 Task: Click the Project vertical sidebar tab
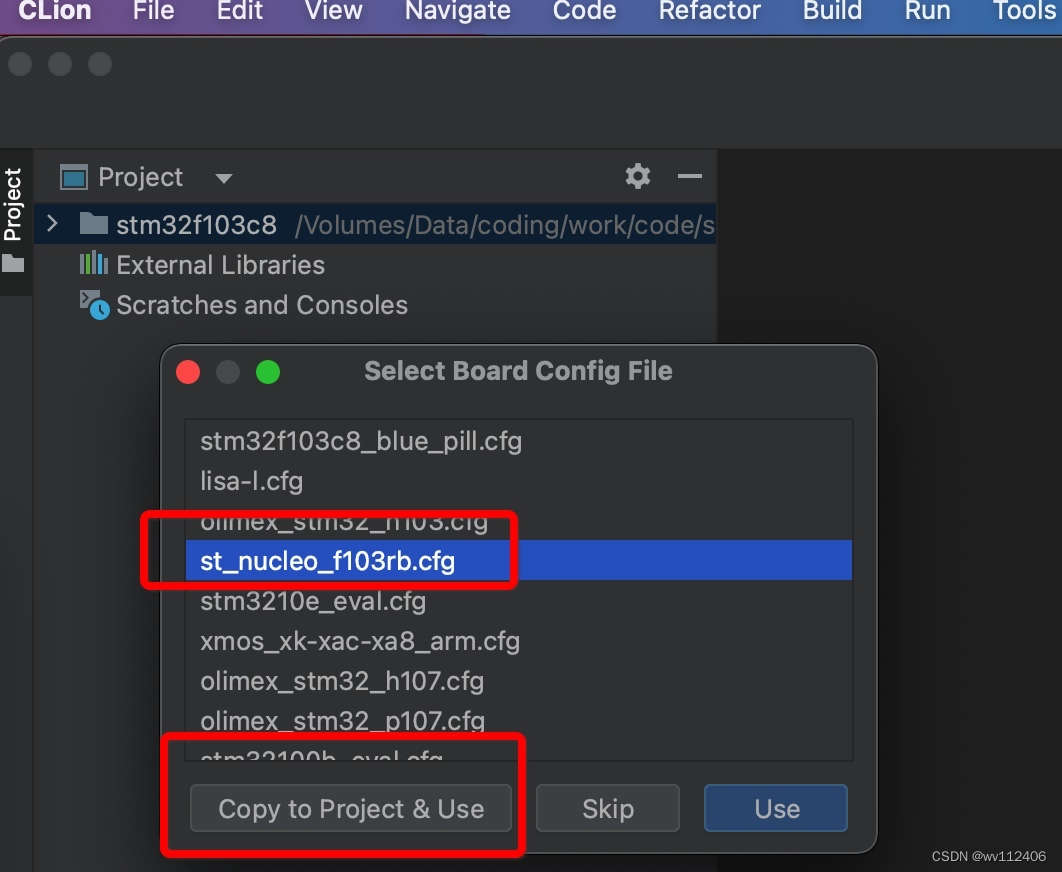point(13,205)
